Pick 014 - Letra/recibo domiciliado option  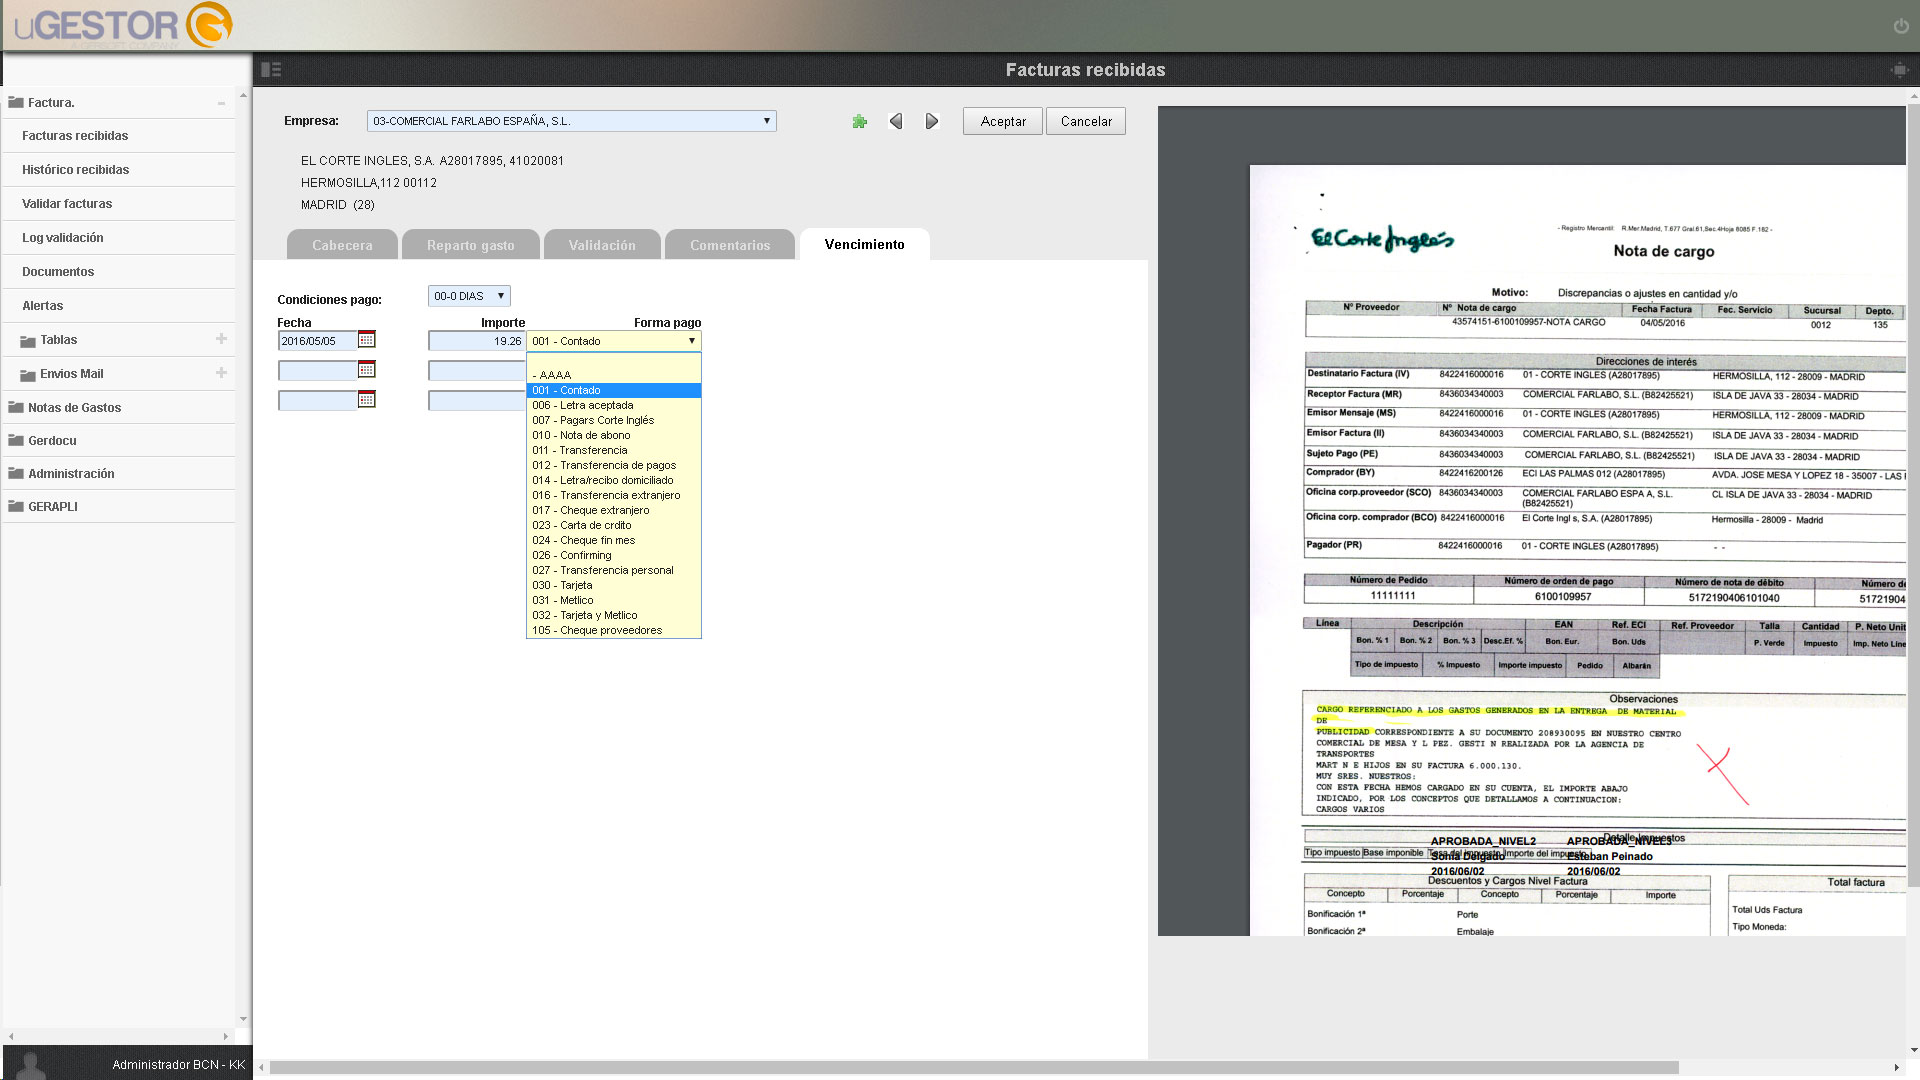coord(613,480)
